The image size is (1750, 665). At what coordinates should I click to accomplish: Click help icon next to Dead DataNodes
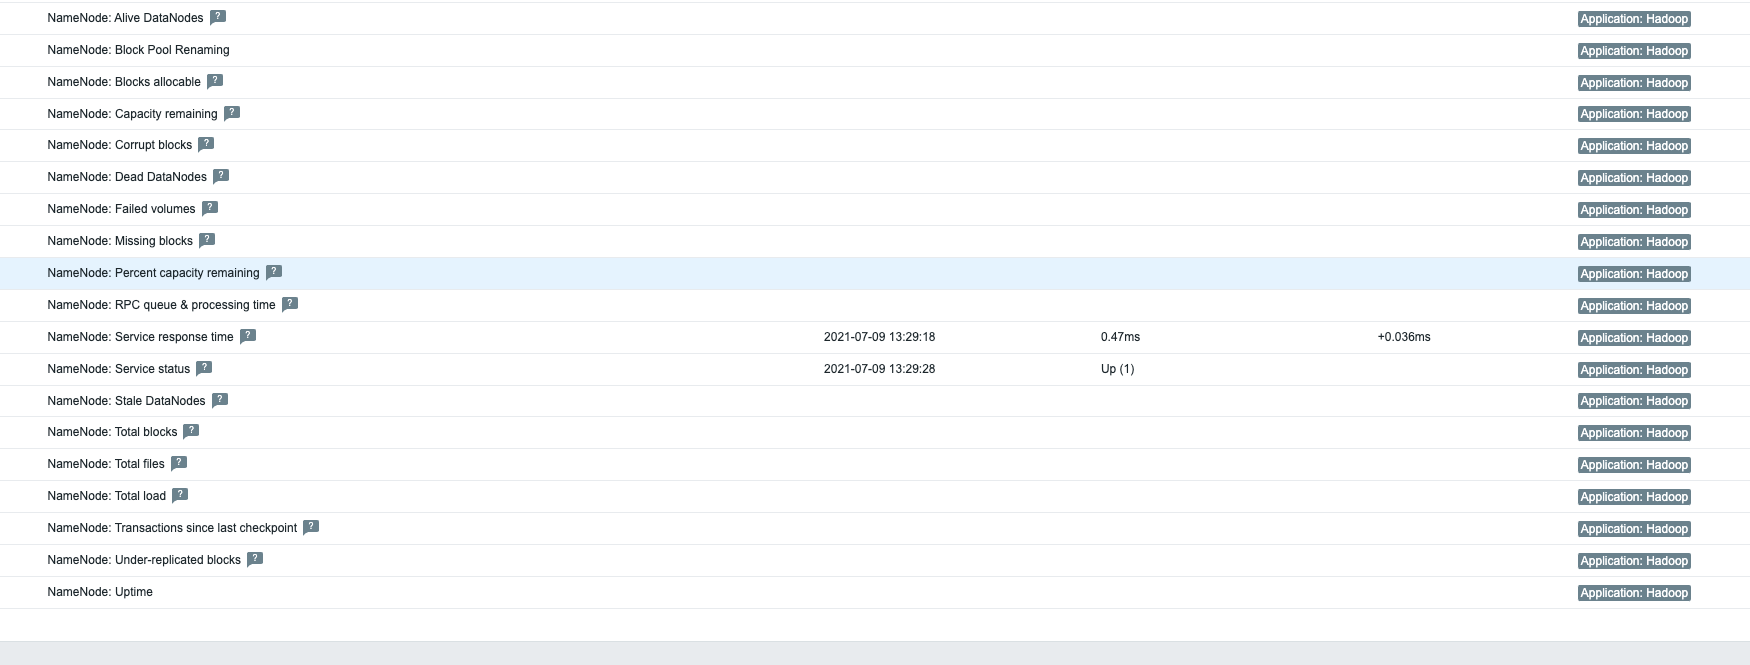pyautogui.click(x=221, y=176)
